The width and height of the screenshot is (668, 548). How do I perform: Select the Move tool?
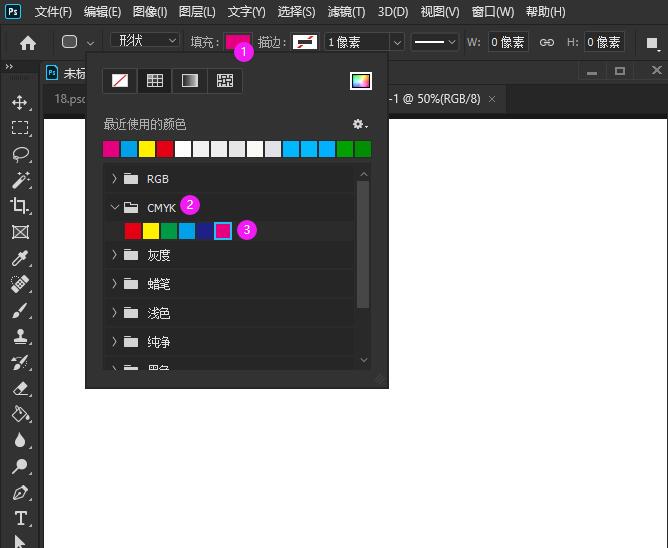[x=20, y=102]
